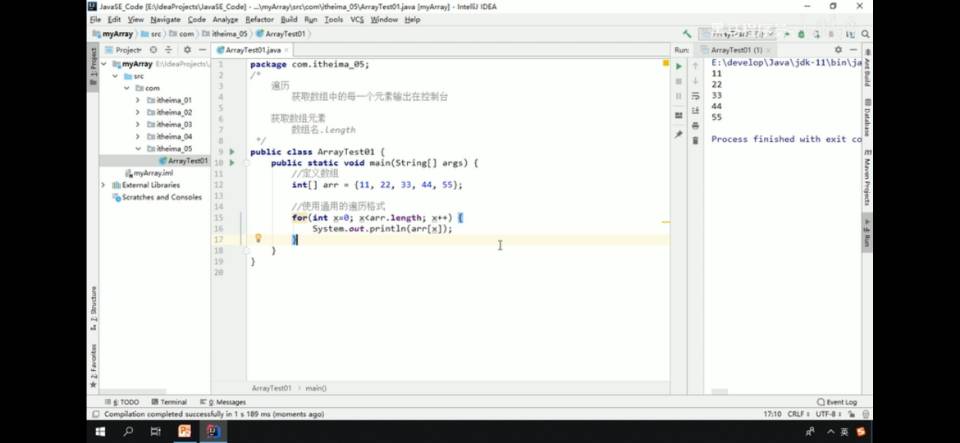The image size is (960, 443).
Task: Click the Build project hammer icon
Action: pyautogui.click(x=687, y=34)
